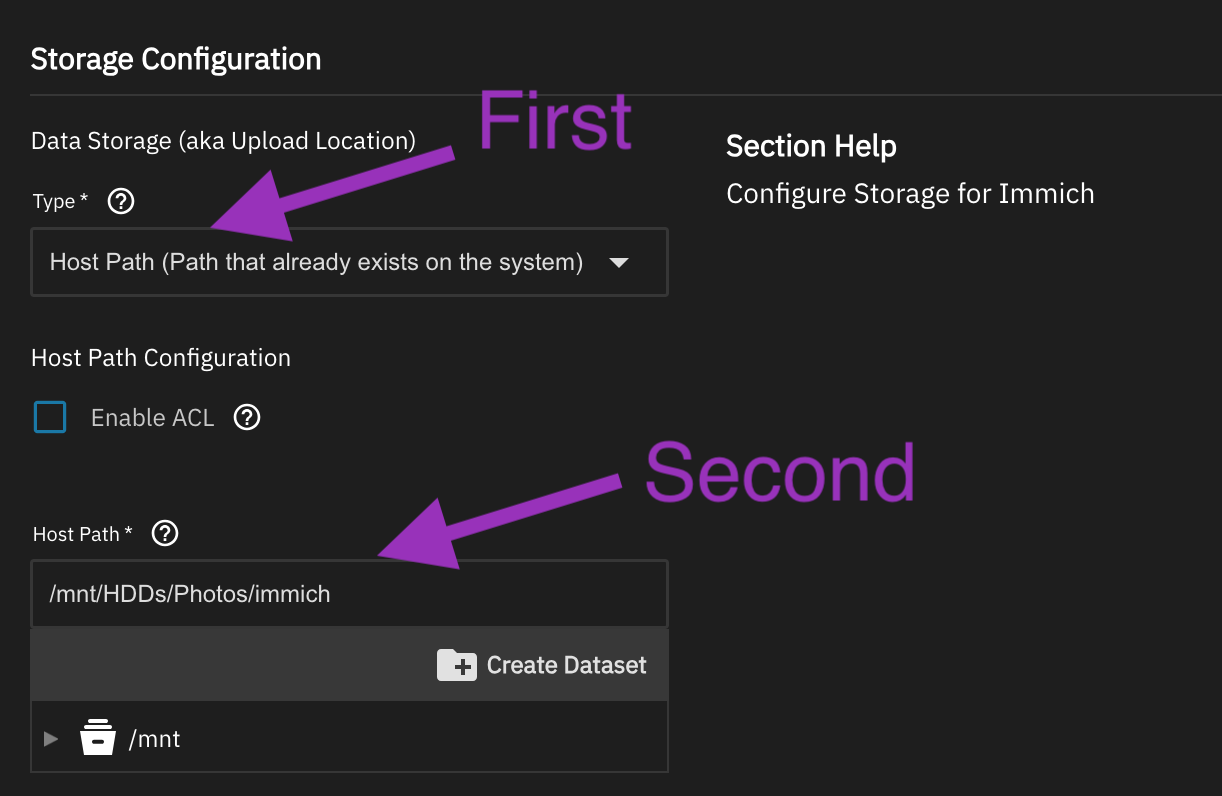Screen dimensions: 1222x796
Task: Expand the /mnt tree node arrow
Action: point(51,739)
